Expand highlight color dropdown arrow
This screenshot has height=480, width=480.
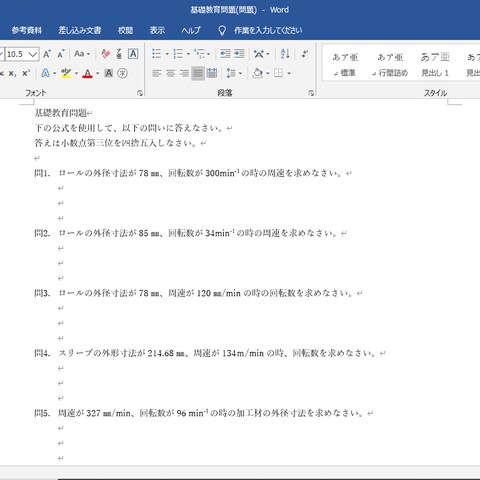[x=76, y=73]
